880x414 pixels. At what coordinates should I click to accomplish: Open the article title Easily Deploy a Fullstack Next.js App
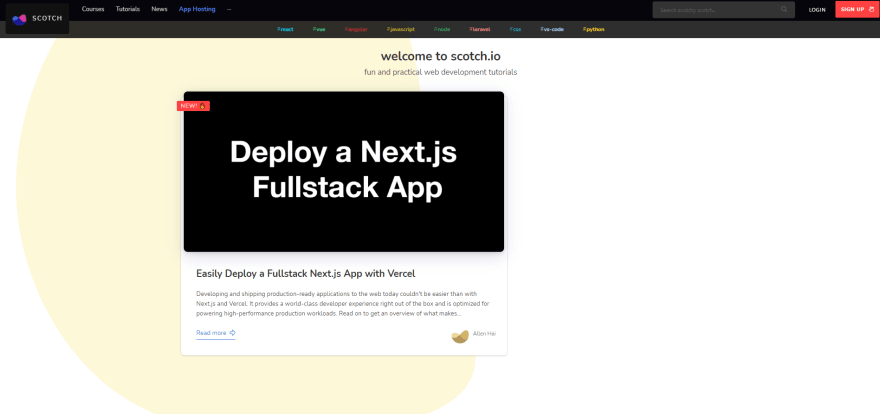pyautogui.click(x=305, y=274)
